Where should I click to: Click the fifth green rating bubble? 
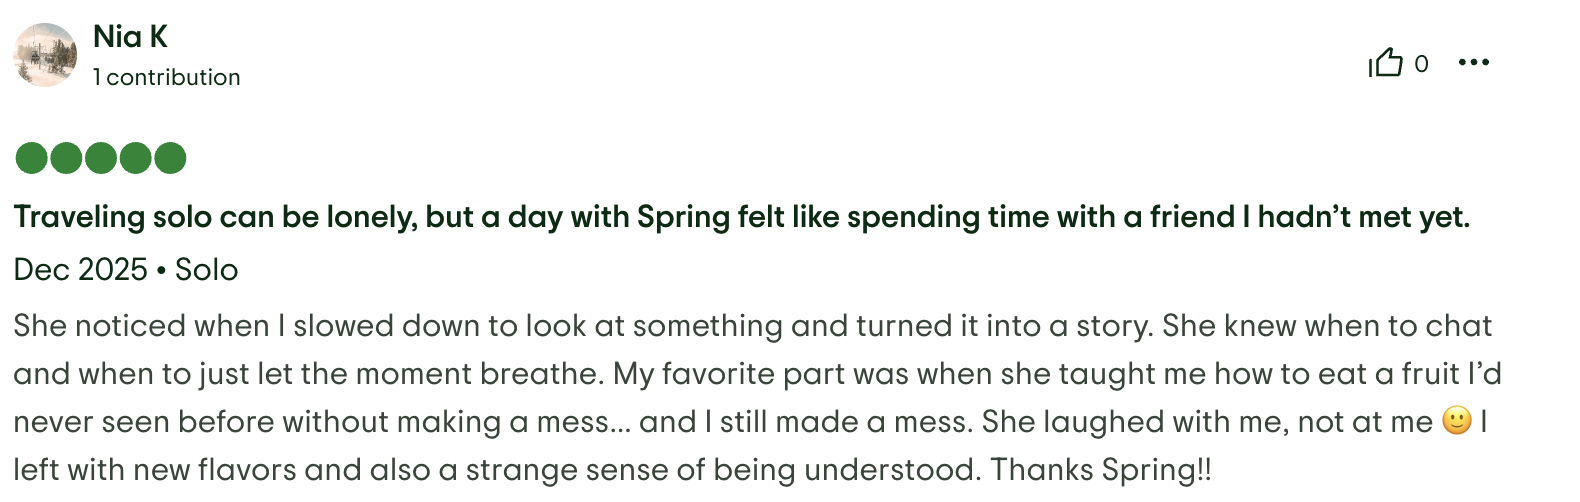click(x=170, y=158)
